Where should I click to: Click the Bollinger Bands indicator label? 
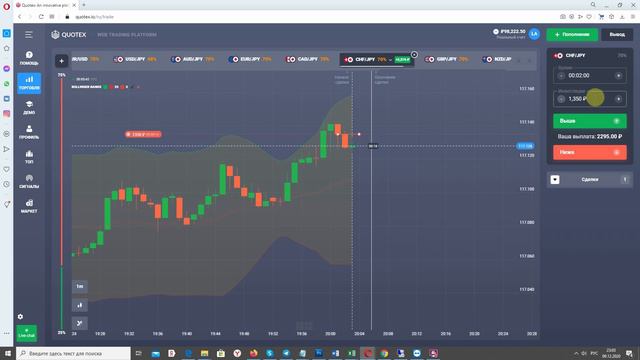(87, 87)
